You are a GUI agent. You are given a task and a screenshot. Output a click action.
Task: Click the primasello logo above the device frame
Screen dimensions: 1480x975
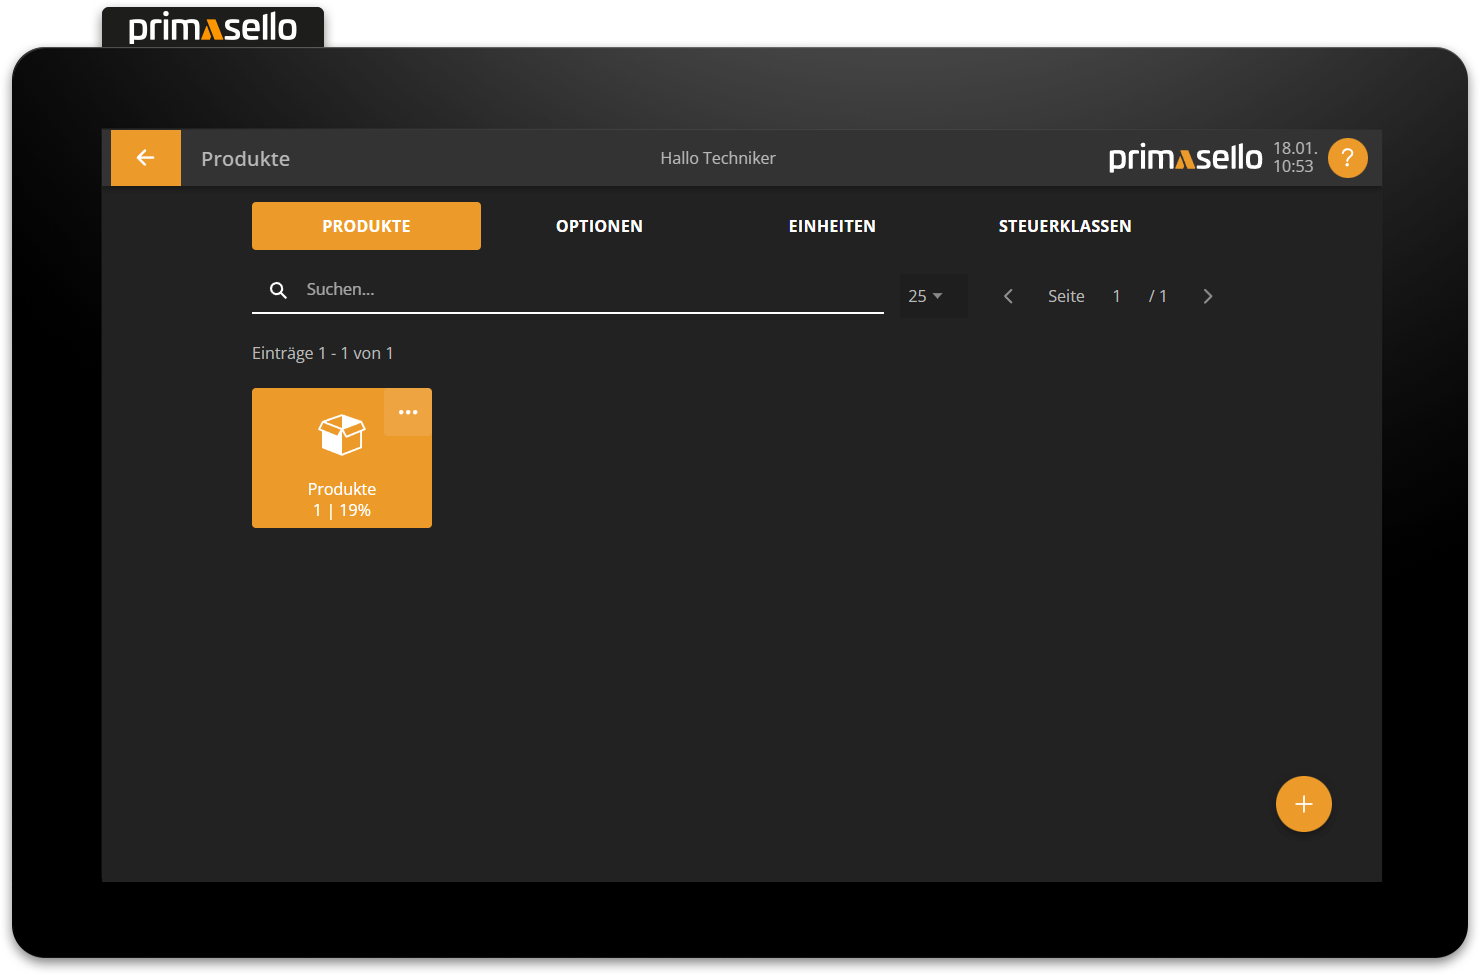tap(213, 27)
